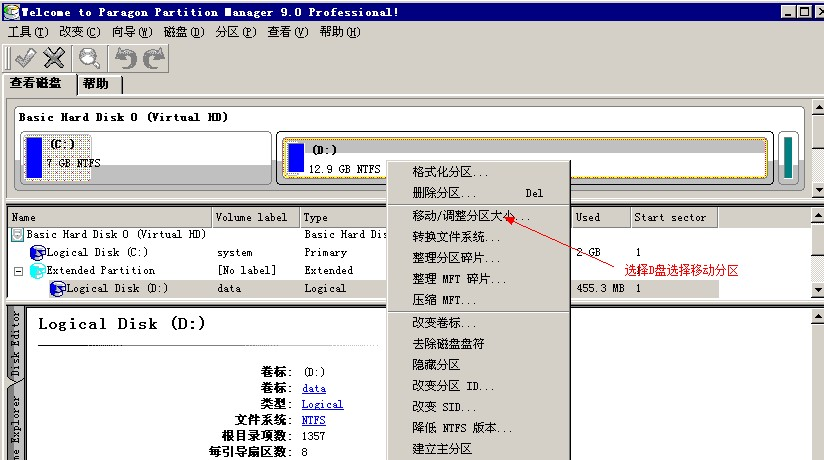Screen dimensions: 824x460
Task: Choose 移动/调整分区大小 from context menu
Action: point(471,215)
